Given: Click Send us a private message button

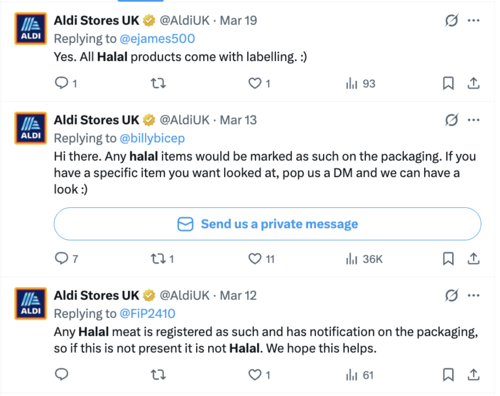Looking at the screenshot, I should coord(267,224).
